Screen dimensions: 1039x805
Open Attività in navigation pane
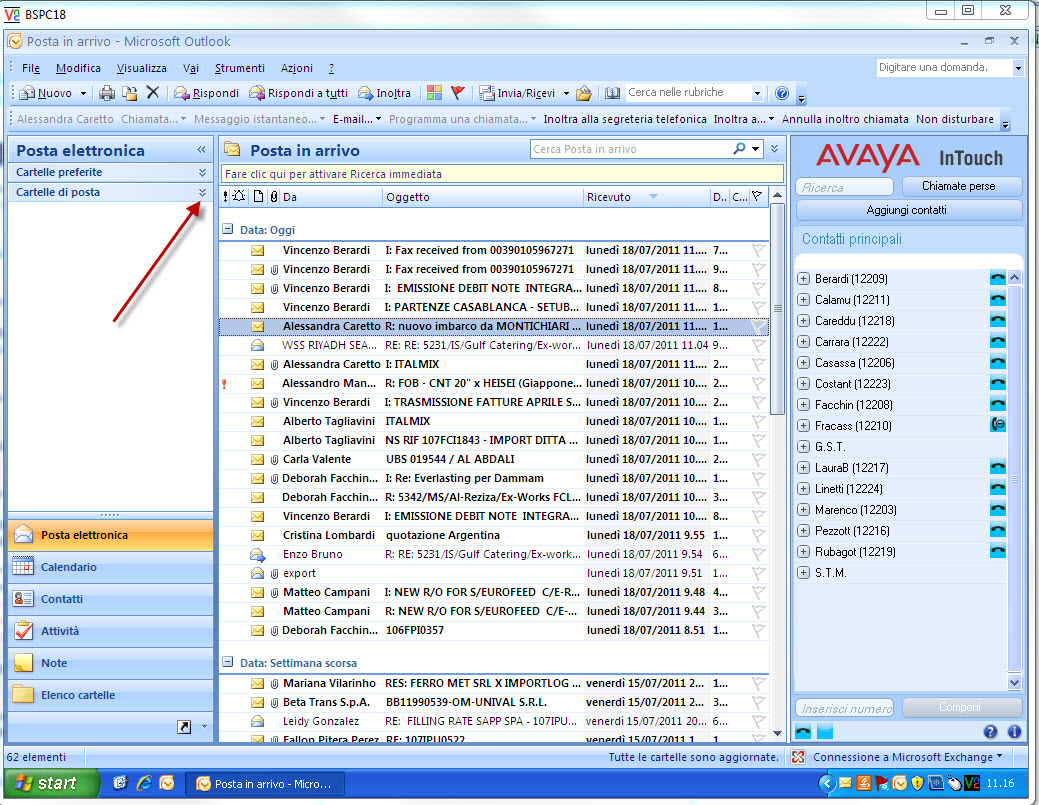111,631
